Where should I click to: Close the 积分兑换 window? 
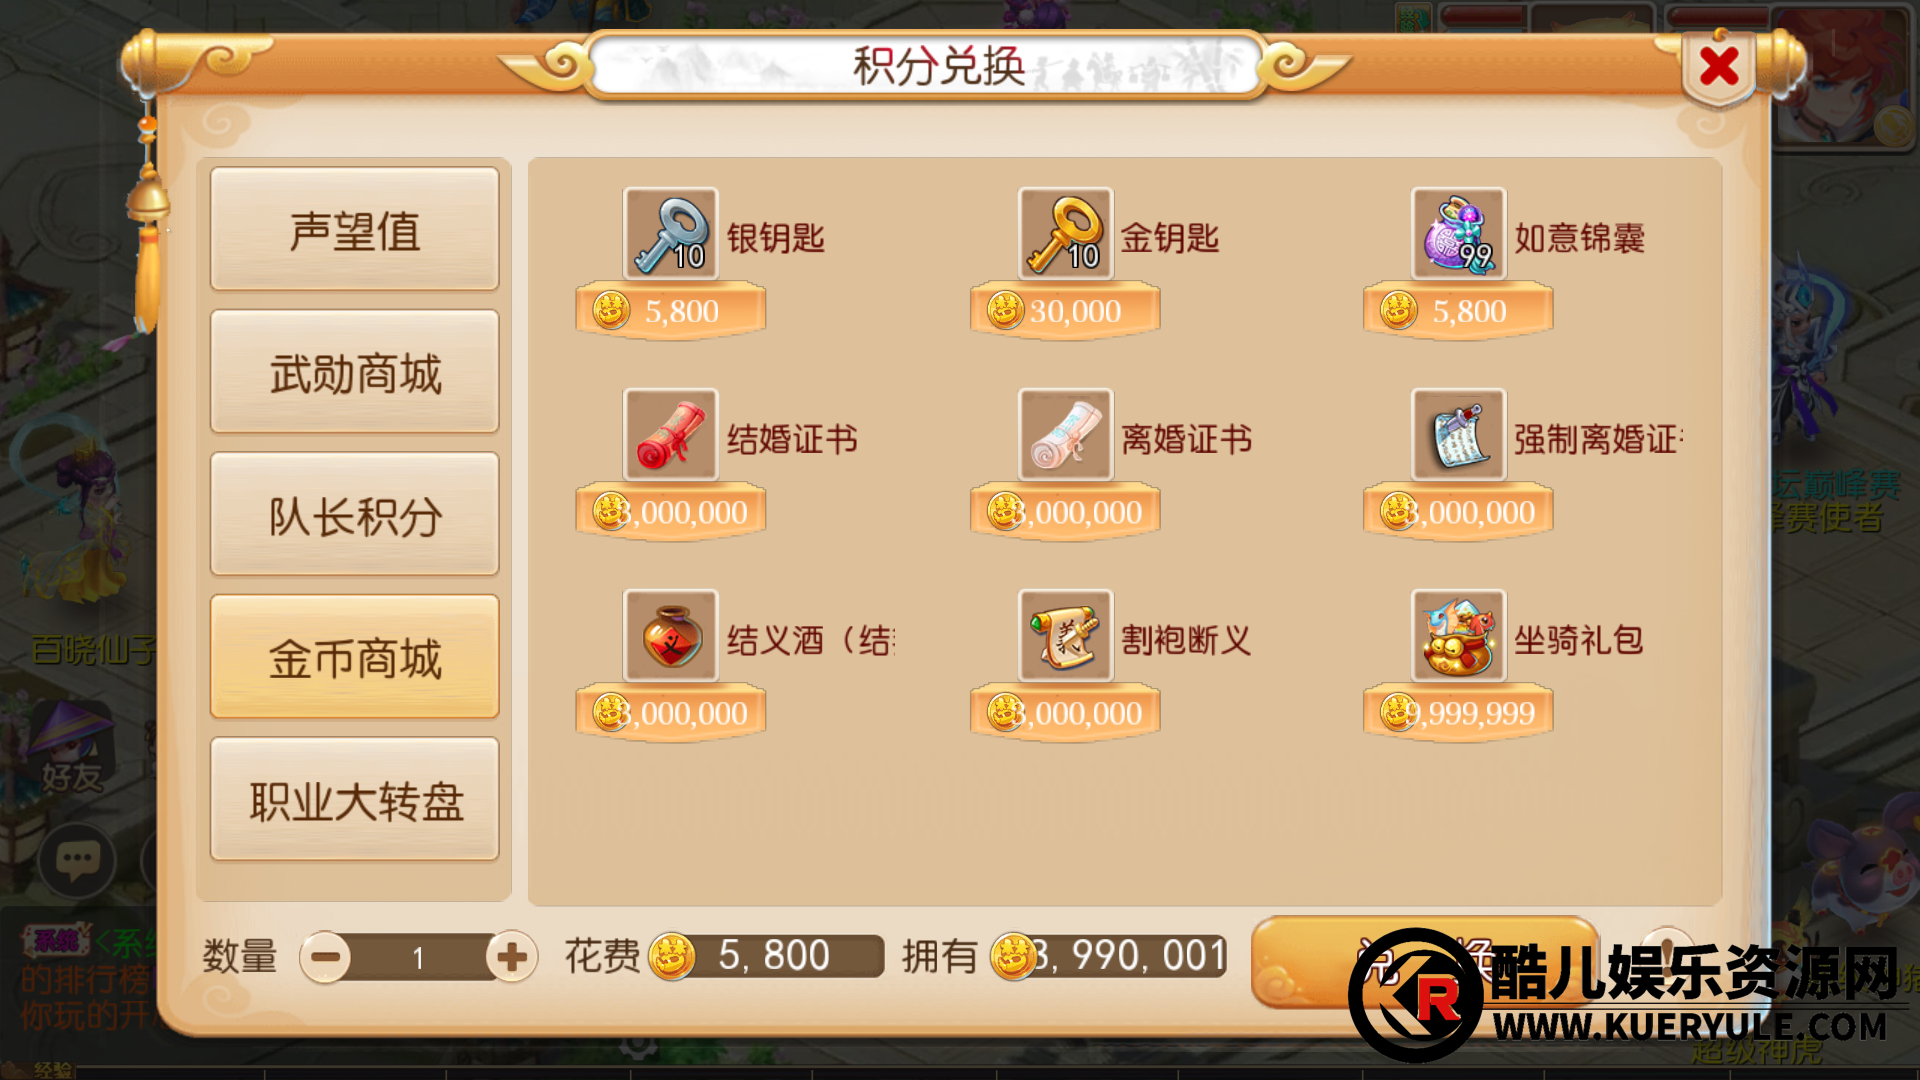(x=1718, y=67)
